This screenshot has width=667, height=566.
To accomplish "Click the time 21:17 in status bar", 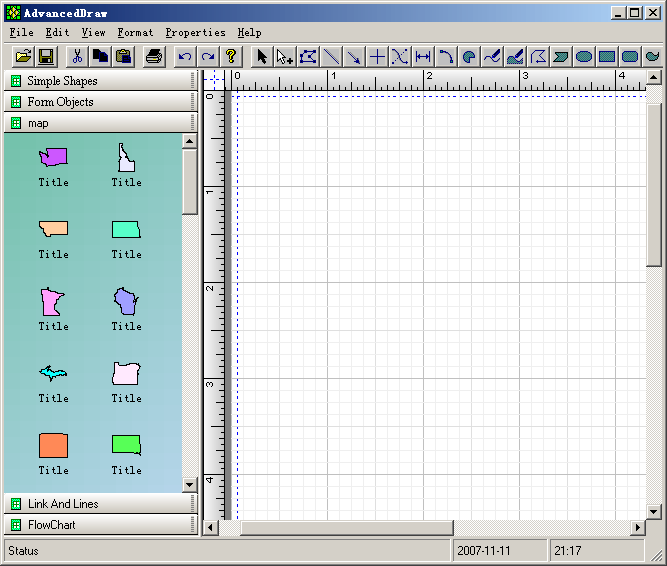I will [x=567, y=551].
